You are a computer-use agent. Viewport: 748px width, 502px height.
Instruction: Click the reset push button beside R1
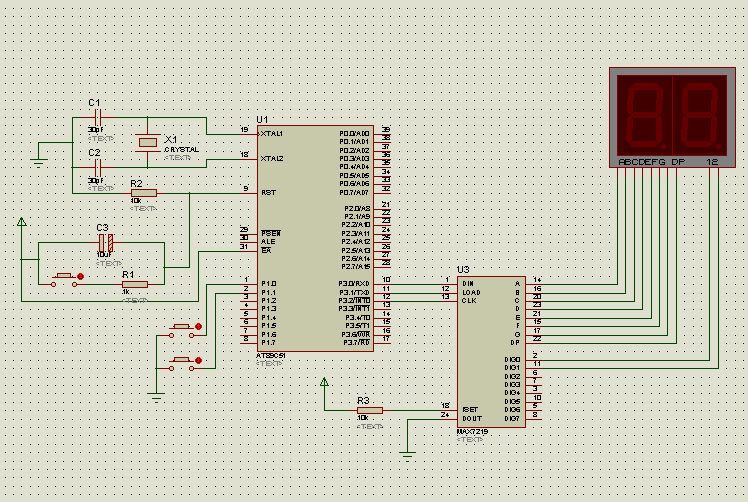pos(64,280)
